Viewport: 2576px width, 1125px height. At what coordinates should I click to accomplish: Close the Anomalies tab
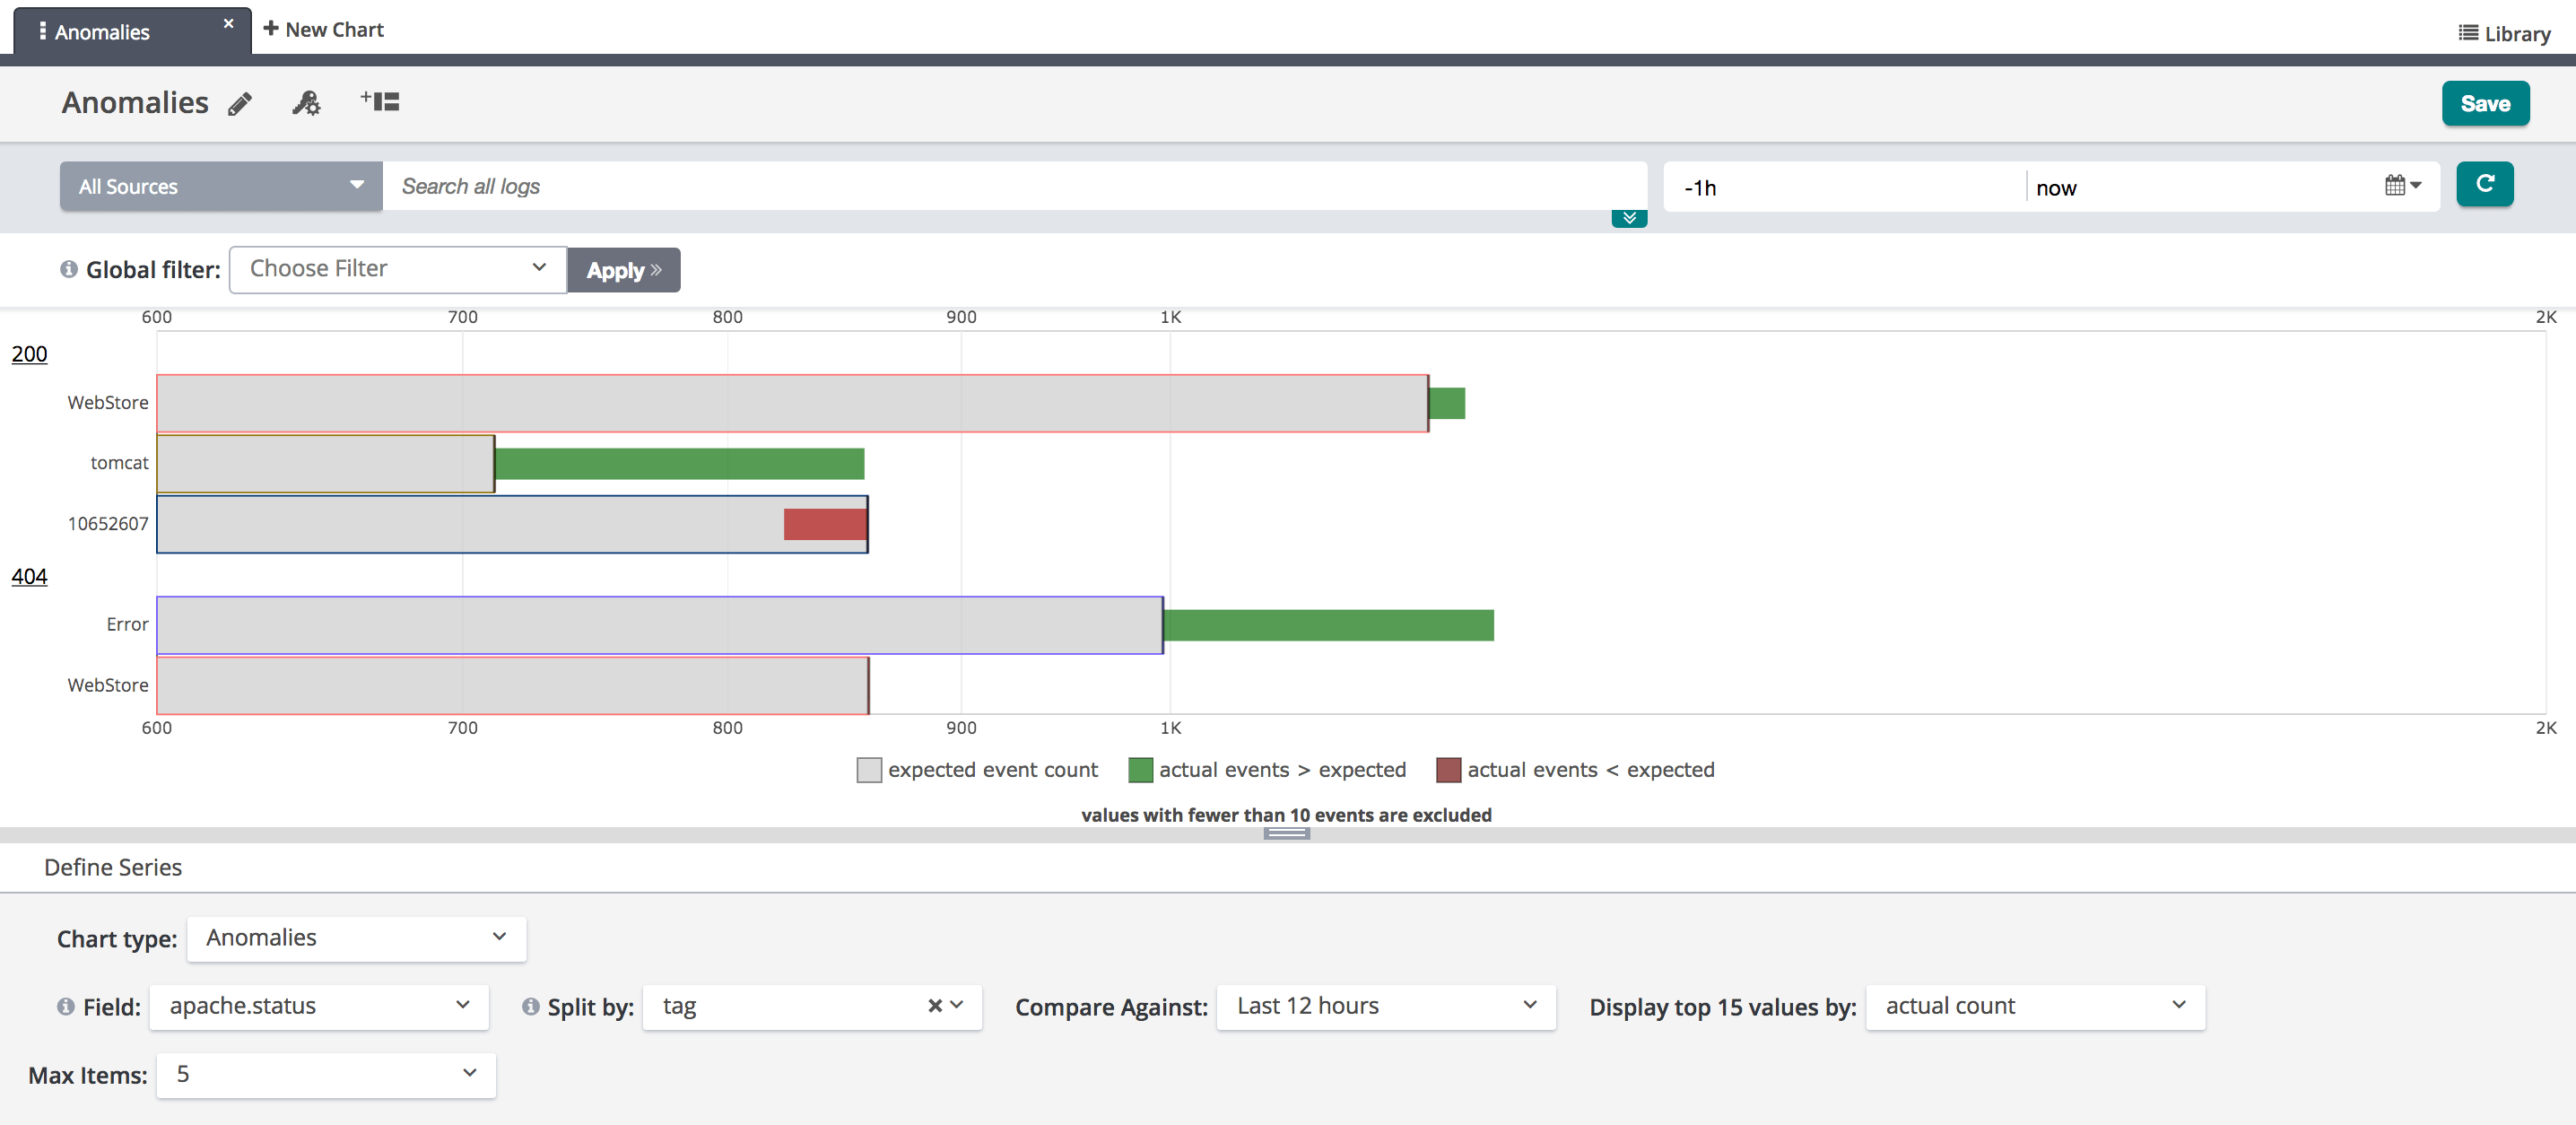[229, 23]
